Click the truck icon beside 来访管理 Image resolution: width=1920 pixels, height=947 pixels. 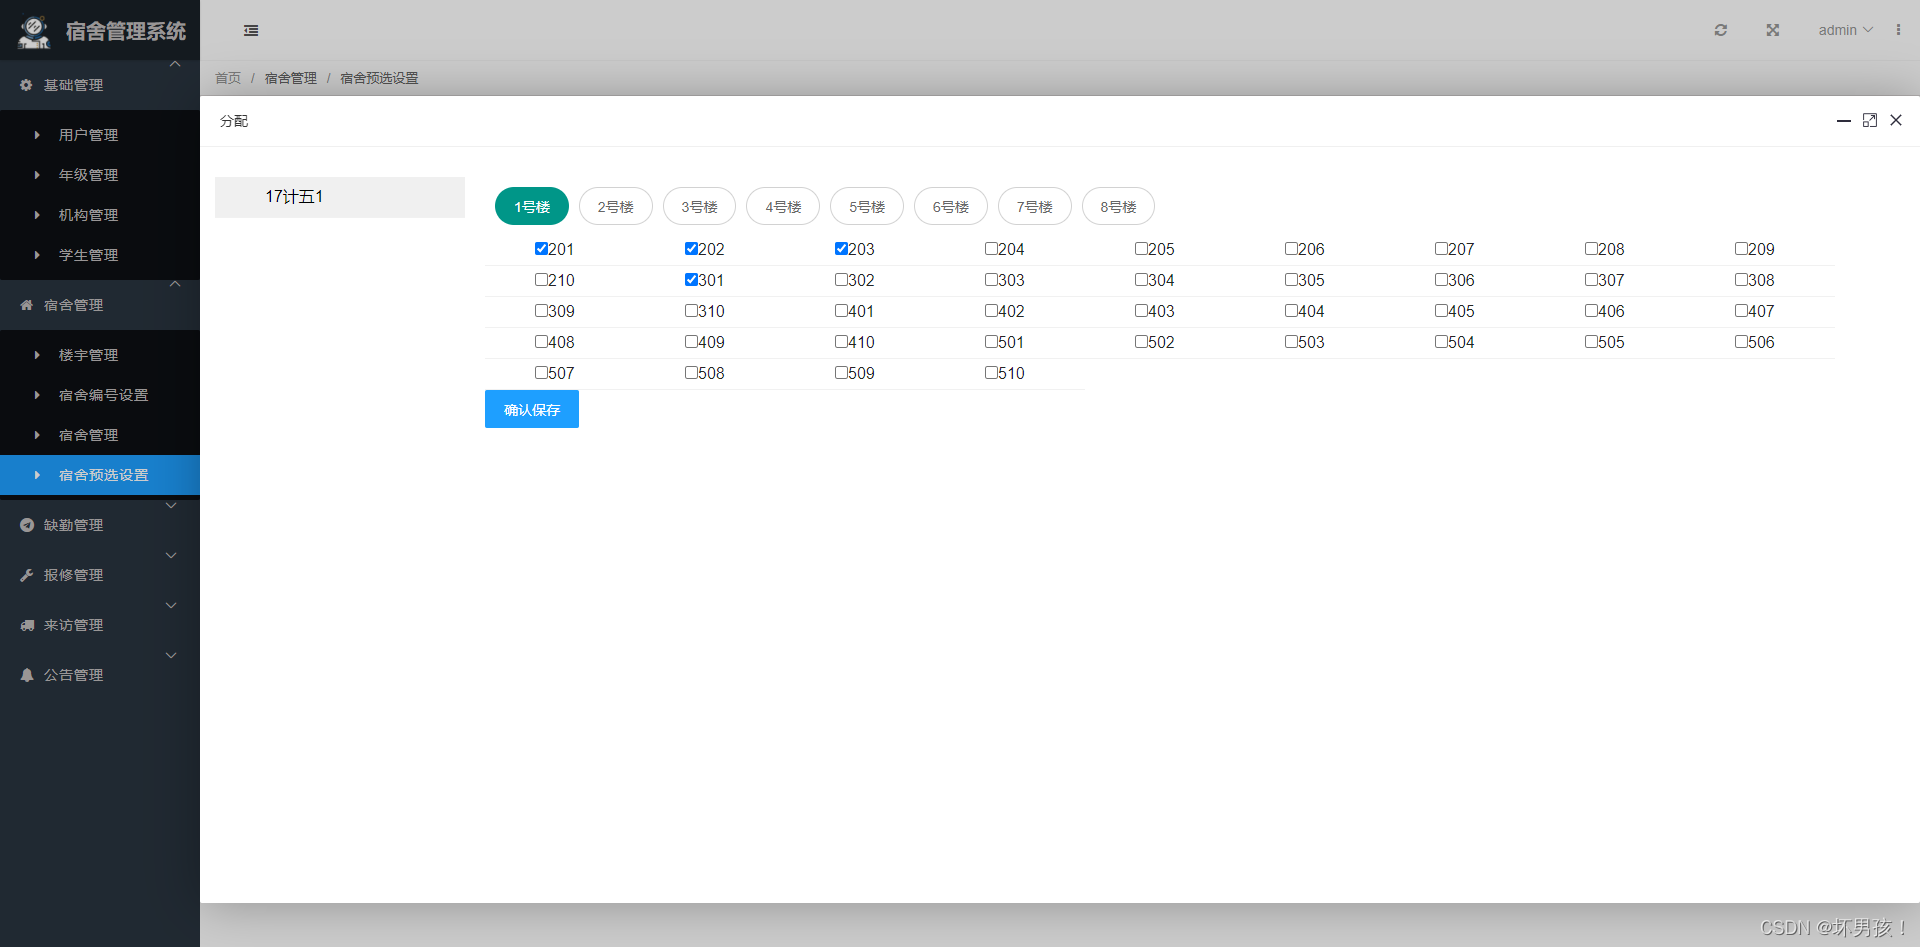26,625
